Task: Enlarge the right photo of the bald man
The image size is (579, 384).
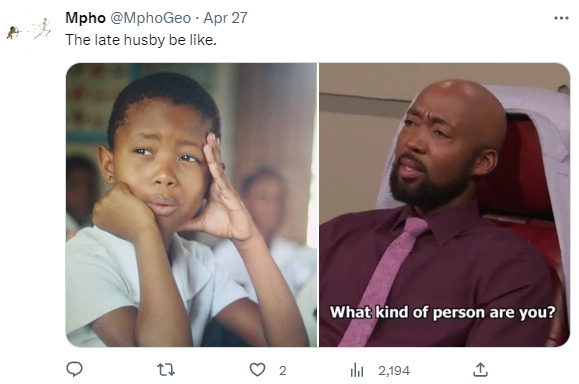Action: (x=445, y=205)
